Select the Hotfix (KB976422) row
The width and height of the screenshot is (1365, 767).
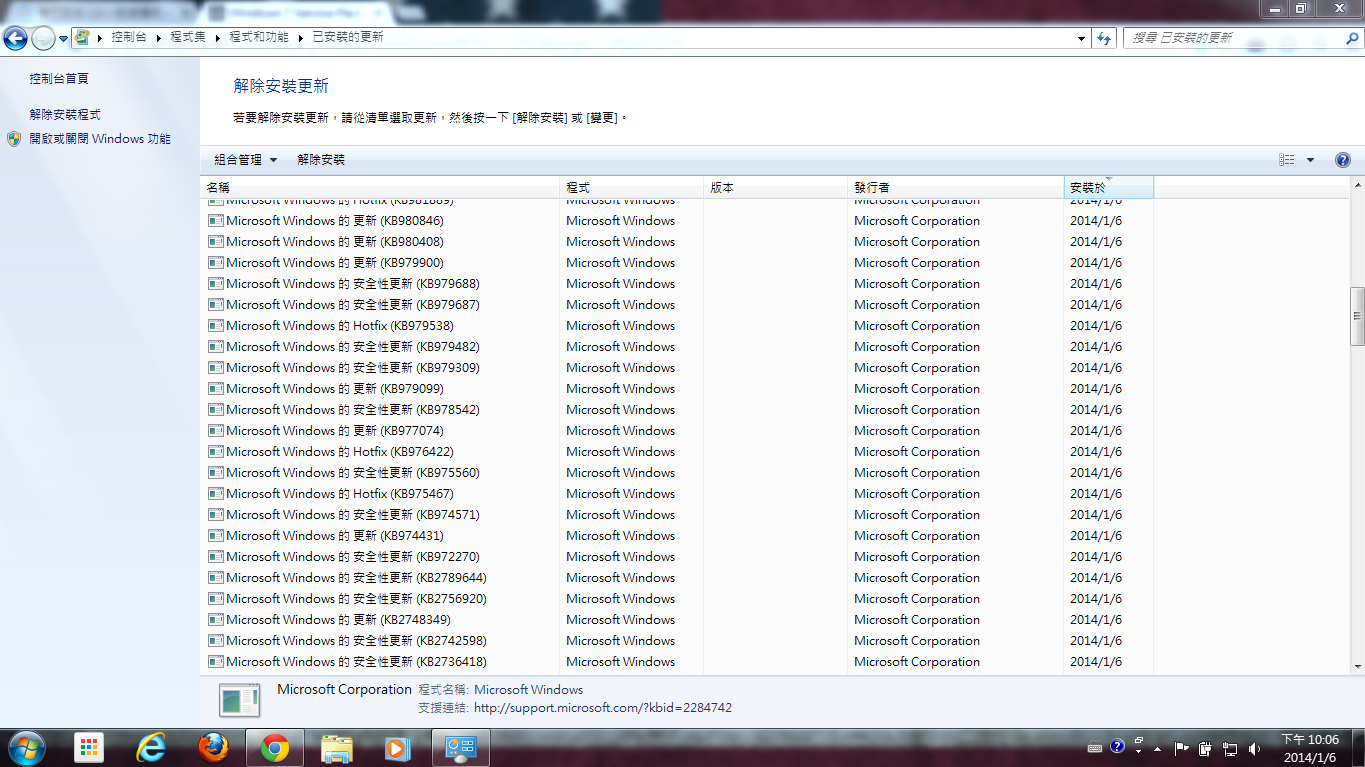point(677,452)
